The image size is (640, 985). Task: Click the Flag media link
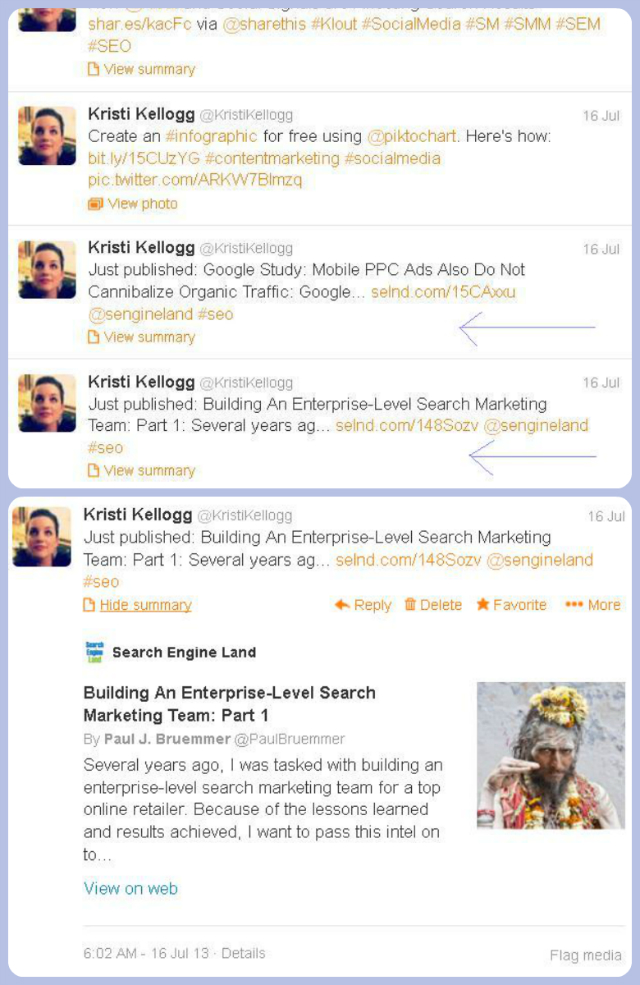[585, 955]
